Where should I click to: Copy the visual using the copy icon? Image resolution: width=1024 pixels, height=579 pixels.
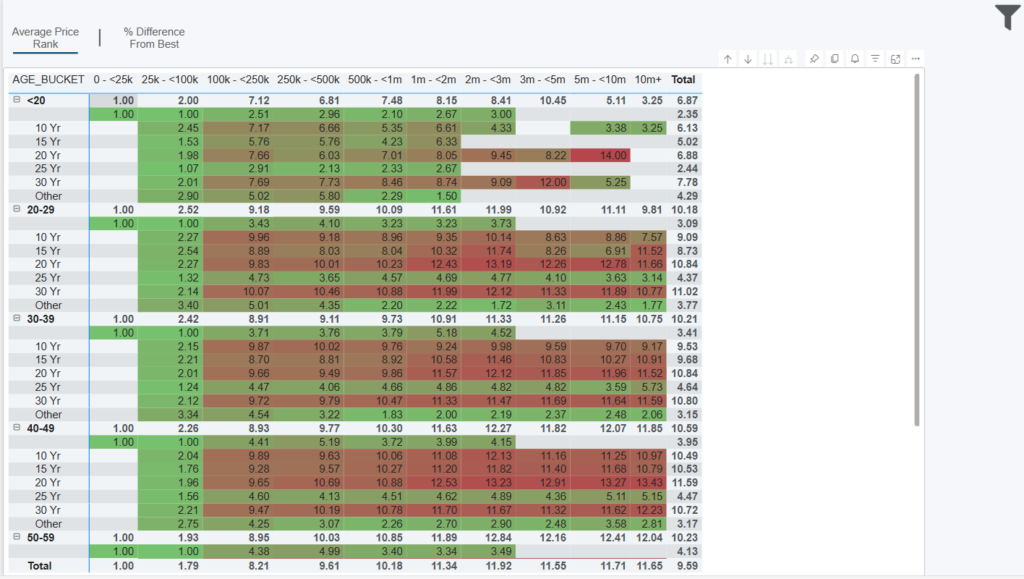tap(835, 59)
